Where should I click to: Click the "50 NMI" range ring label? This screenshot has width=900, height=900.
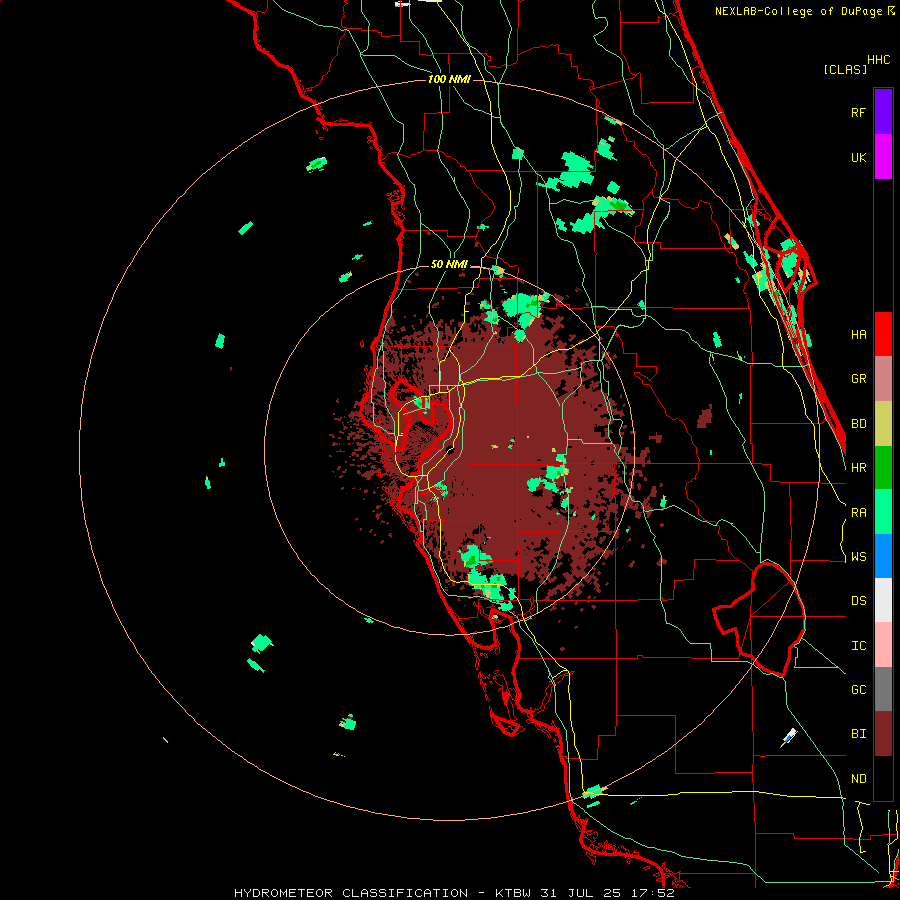coord(449,265)
